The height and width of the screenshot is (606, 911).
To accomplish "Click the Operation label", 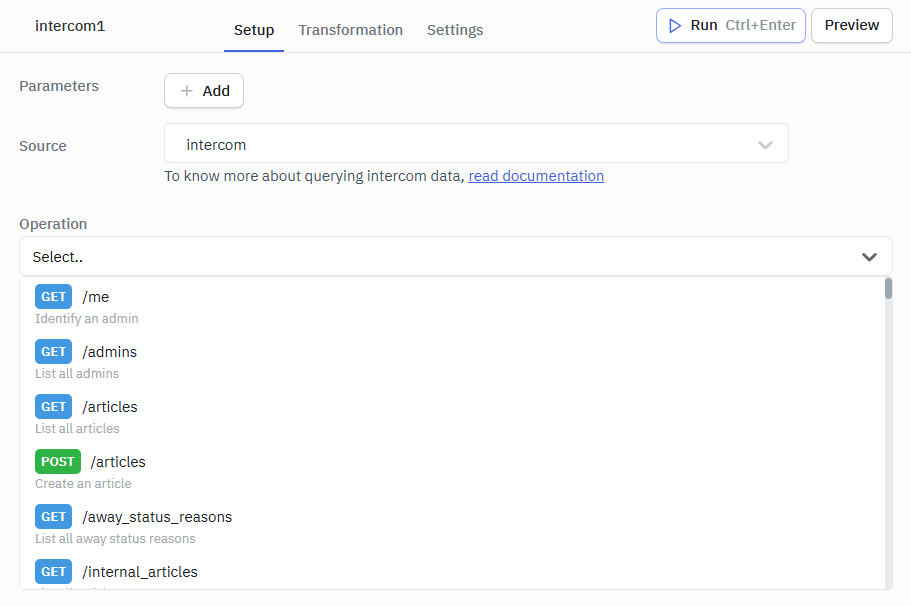I will pyautogui.click(x=53, y=224).
